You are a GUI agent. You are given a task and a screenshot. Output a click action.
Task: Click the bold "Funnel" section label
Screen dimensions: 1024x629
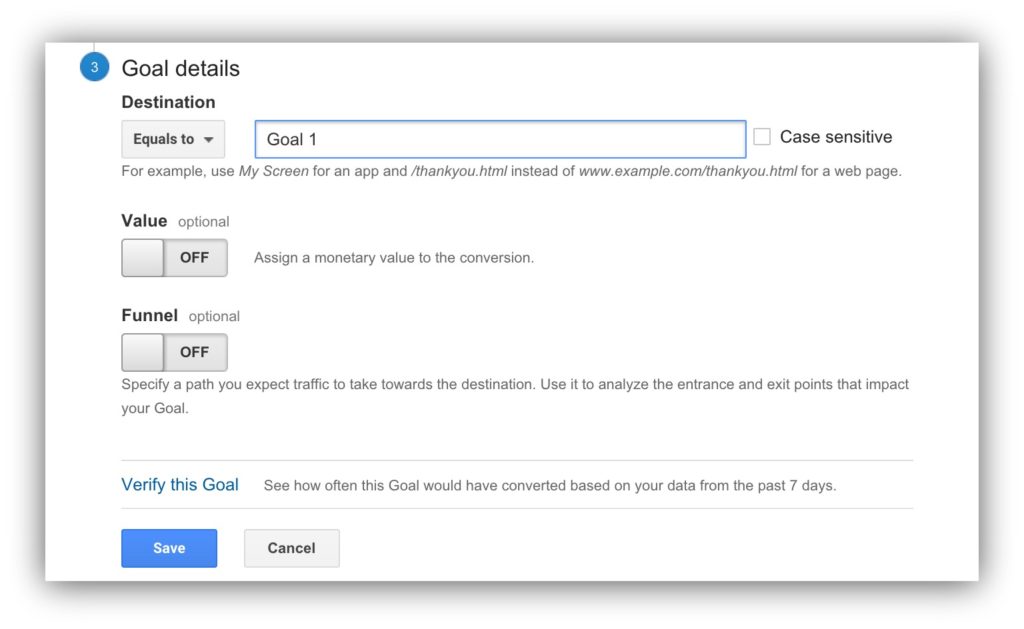(x=149, y=315)
